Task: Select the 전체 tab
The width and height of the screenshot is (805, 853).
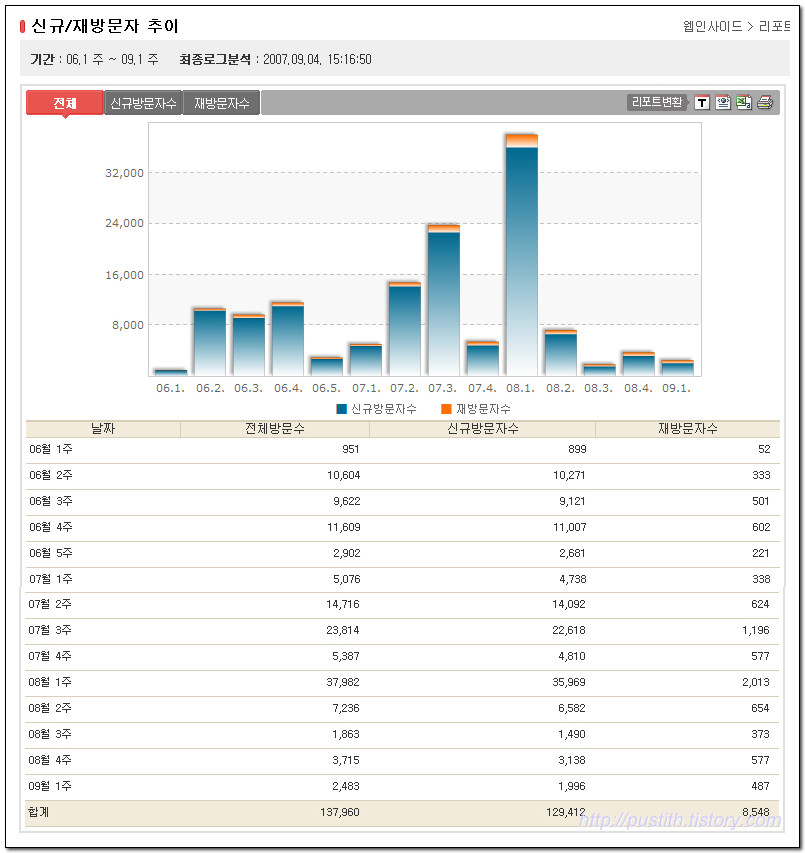Action: (65, 103)
